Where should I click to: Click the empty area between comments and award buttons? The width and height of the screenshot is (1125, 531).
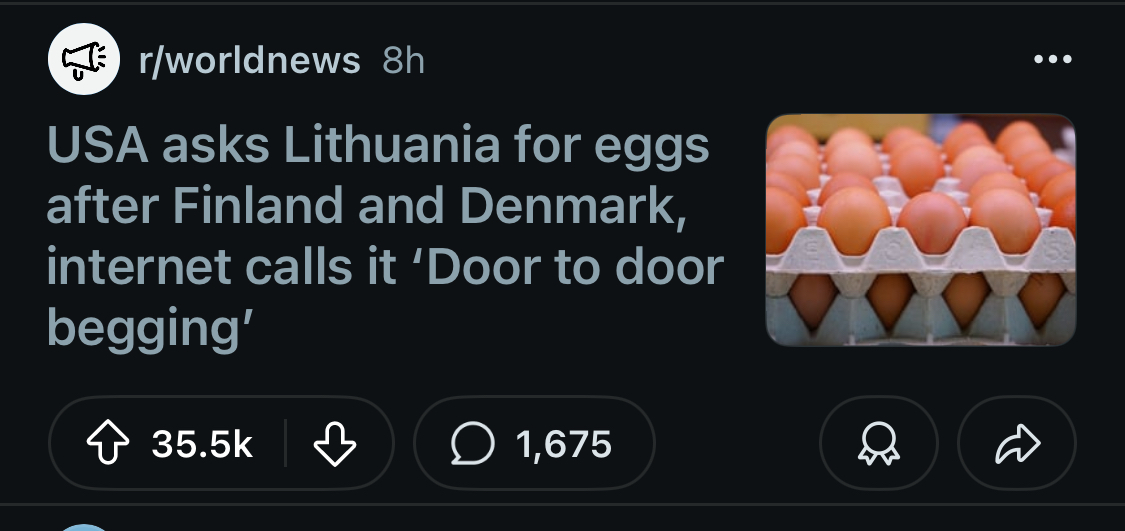pyautogui.click(x=737, y=443)
